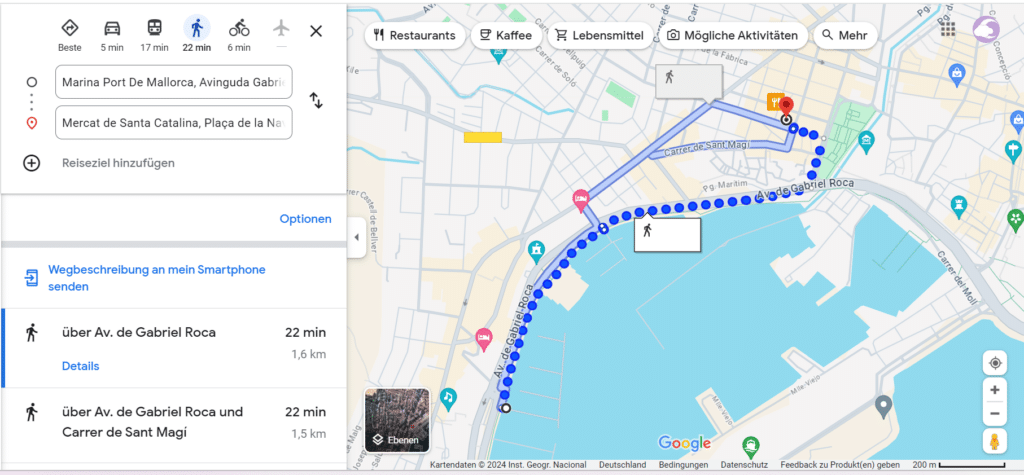Click the Deutschland link in map footer
The image size is (1024, 475).
[622, 465]
